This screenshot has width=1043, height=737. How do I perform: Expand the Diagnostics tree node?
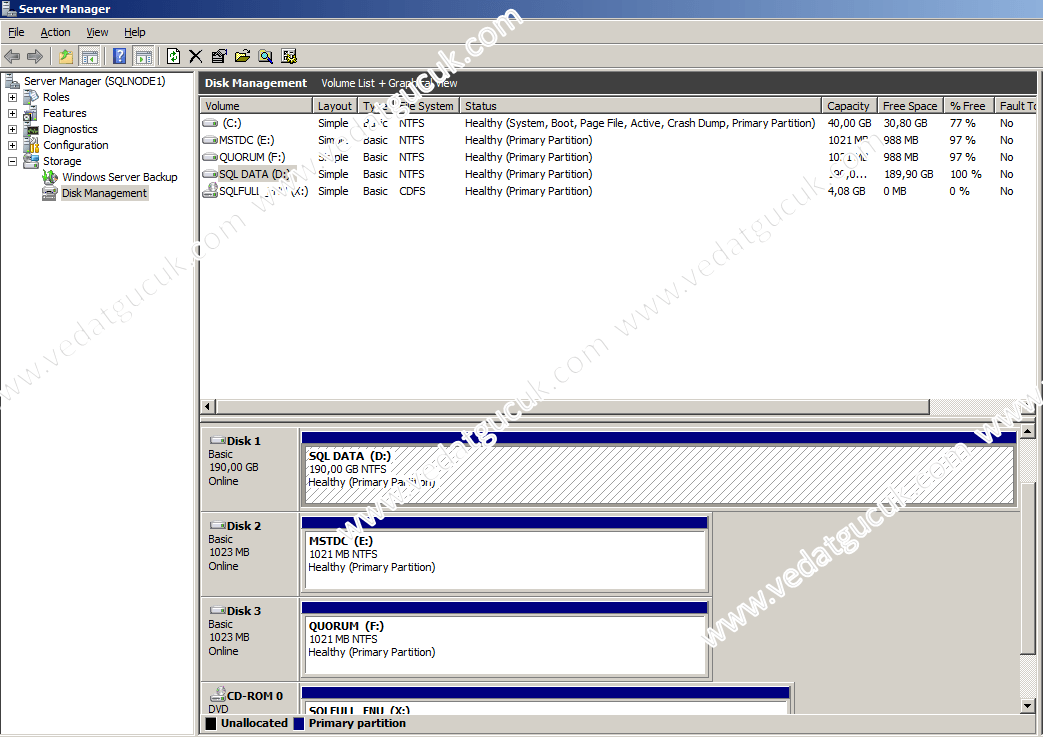12,129
